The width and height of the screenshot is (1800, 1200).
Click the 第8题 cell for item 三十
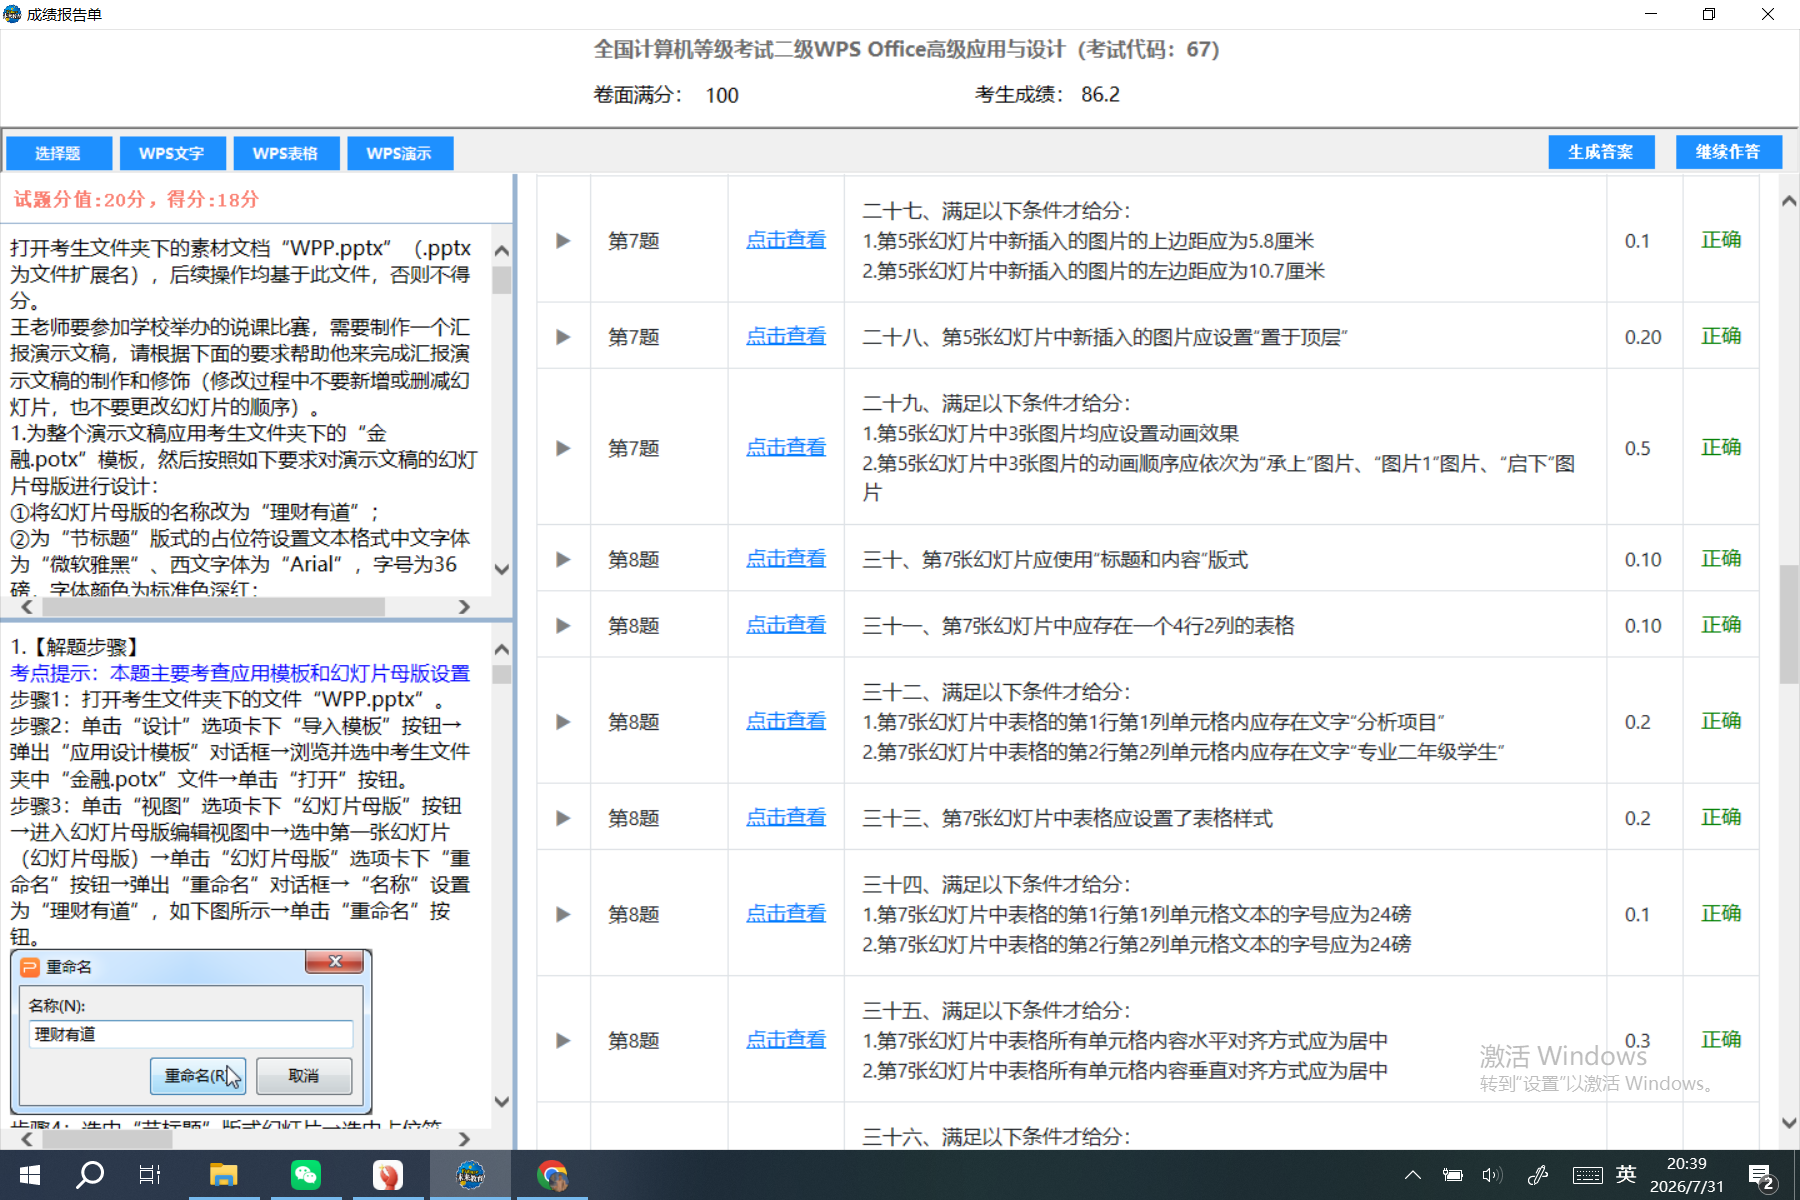(634, 560)
